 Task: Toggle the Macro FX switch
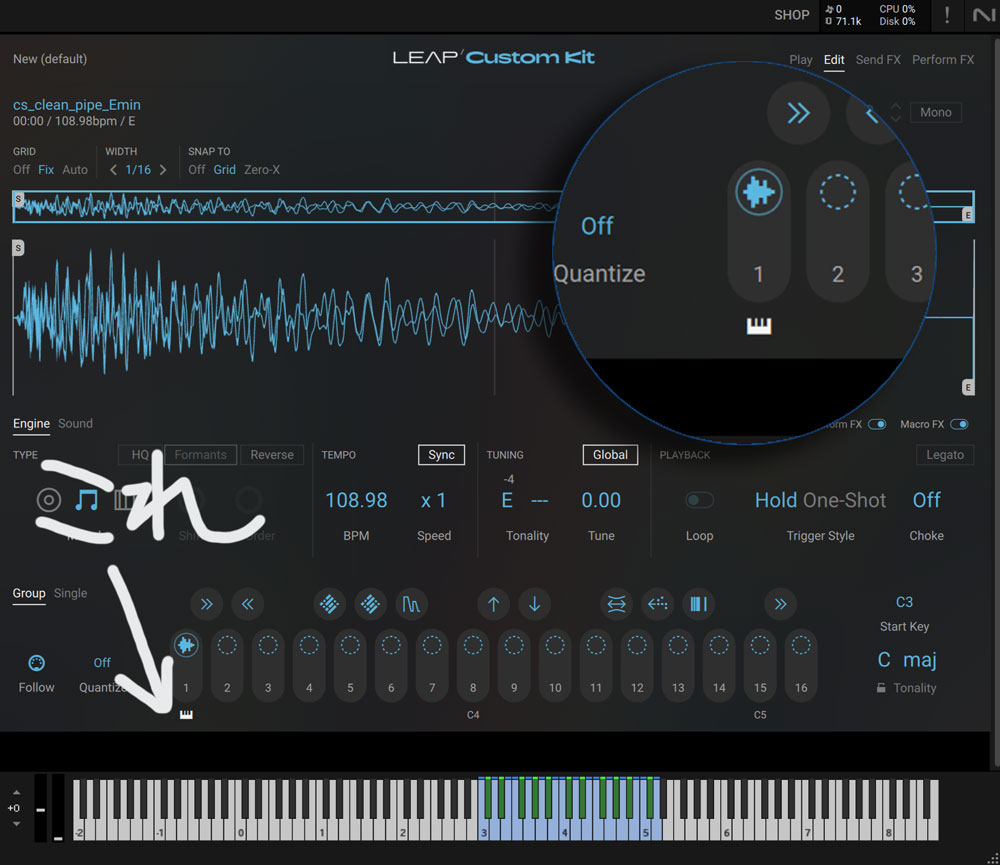pos(959,424)
